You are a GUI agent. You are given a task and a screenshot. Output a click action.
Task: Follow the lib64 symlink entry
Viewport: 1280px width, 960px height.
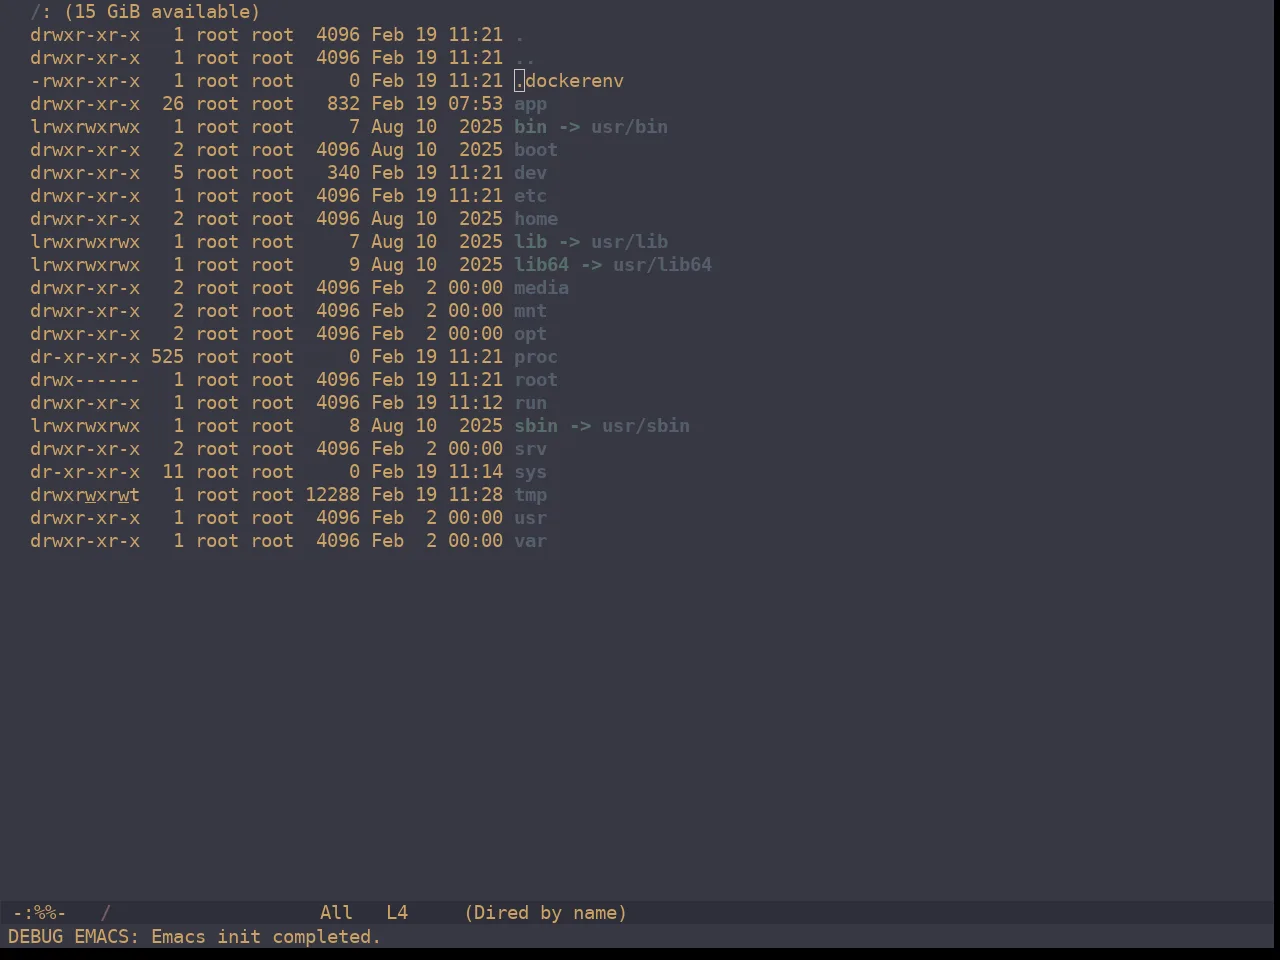click(541, 265)
